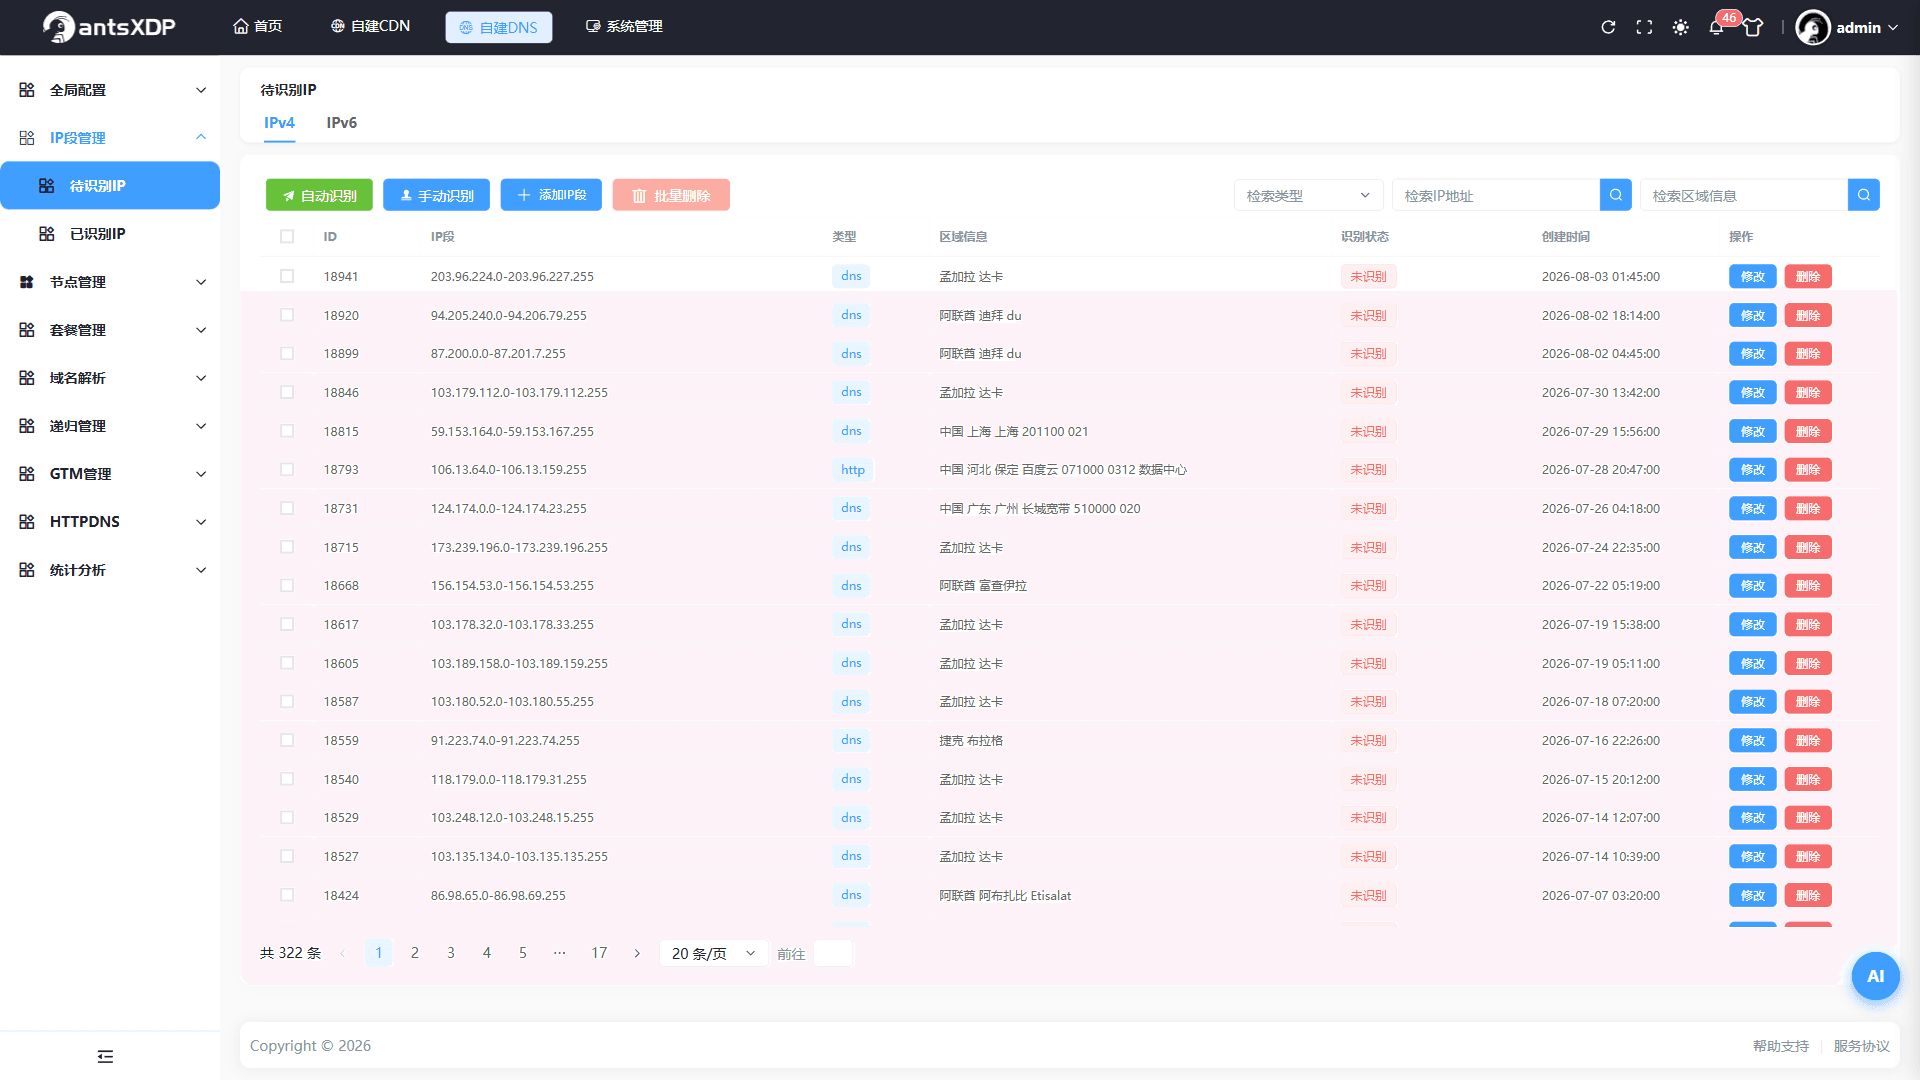Collapse sidebar using bottom menu icon
Screen dimensions: 1920x1080
pos(105,1056)
